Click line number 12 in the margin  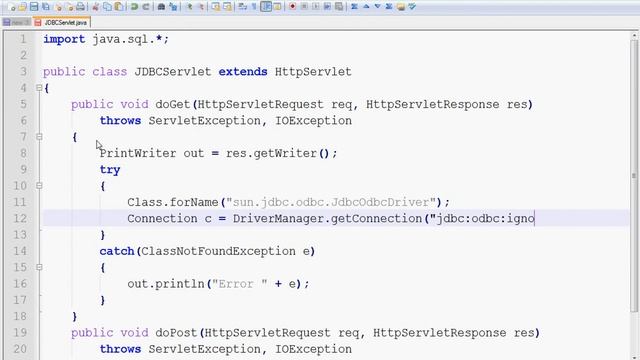click(x=20, y=218)
